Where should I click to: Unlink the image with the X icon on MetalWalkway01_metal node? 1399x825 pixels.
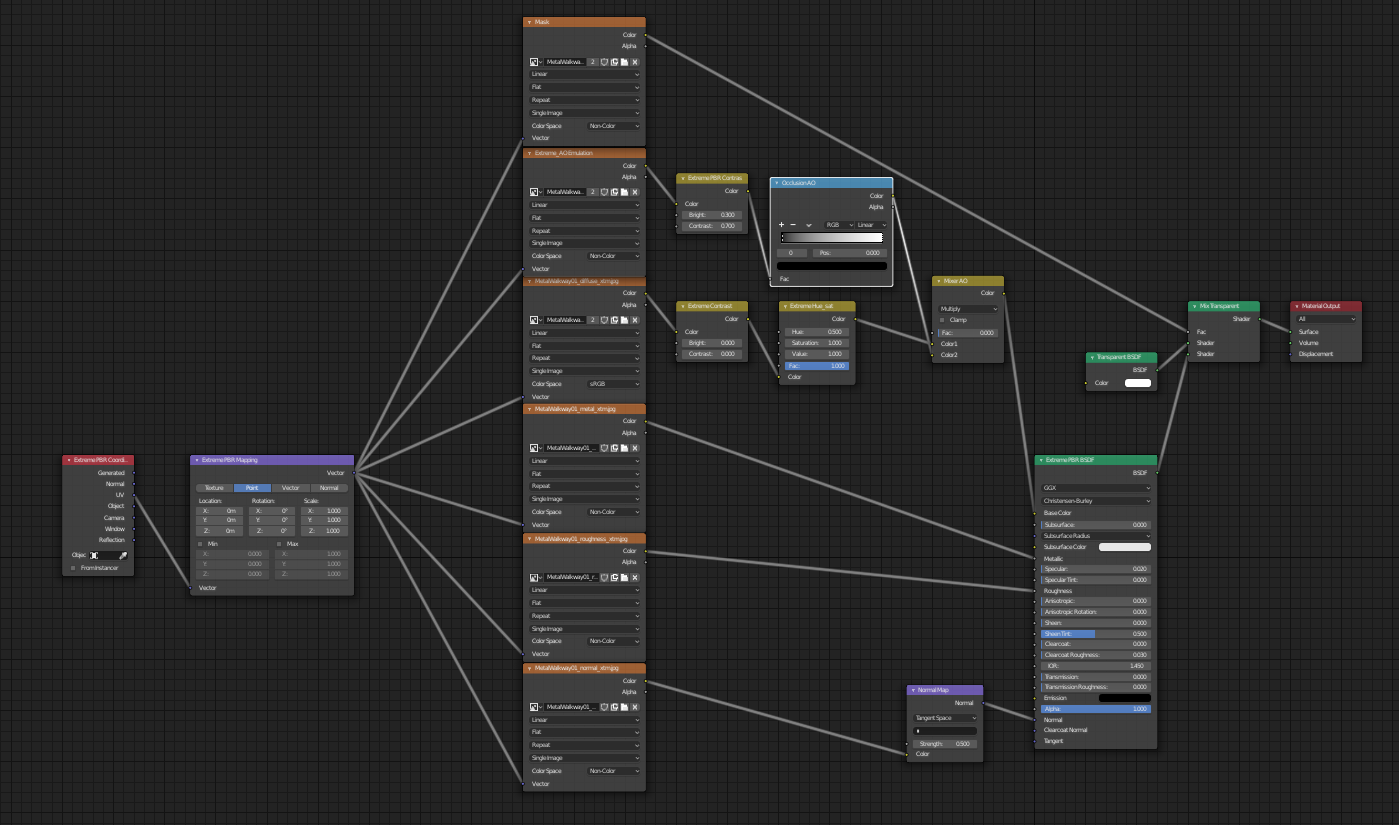point(635,447)
